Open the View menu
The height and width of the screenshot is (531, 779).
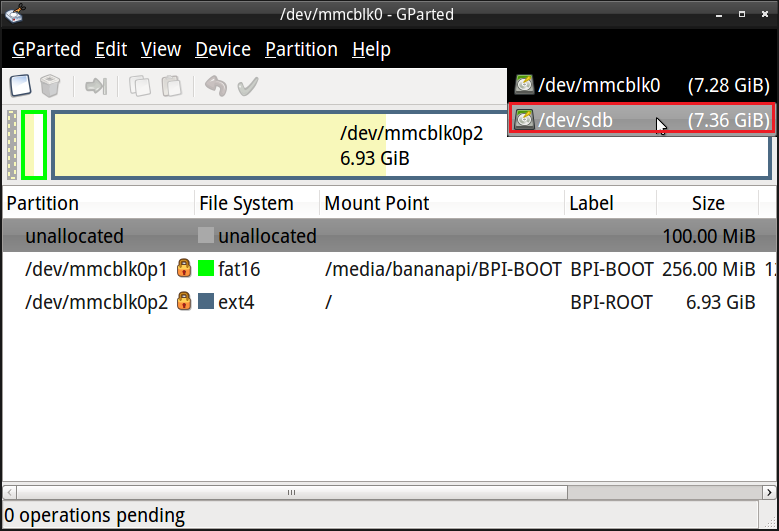tap(161, 49)
